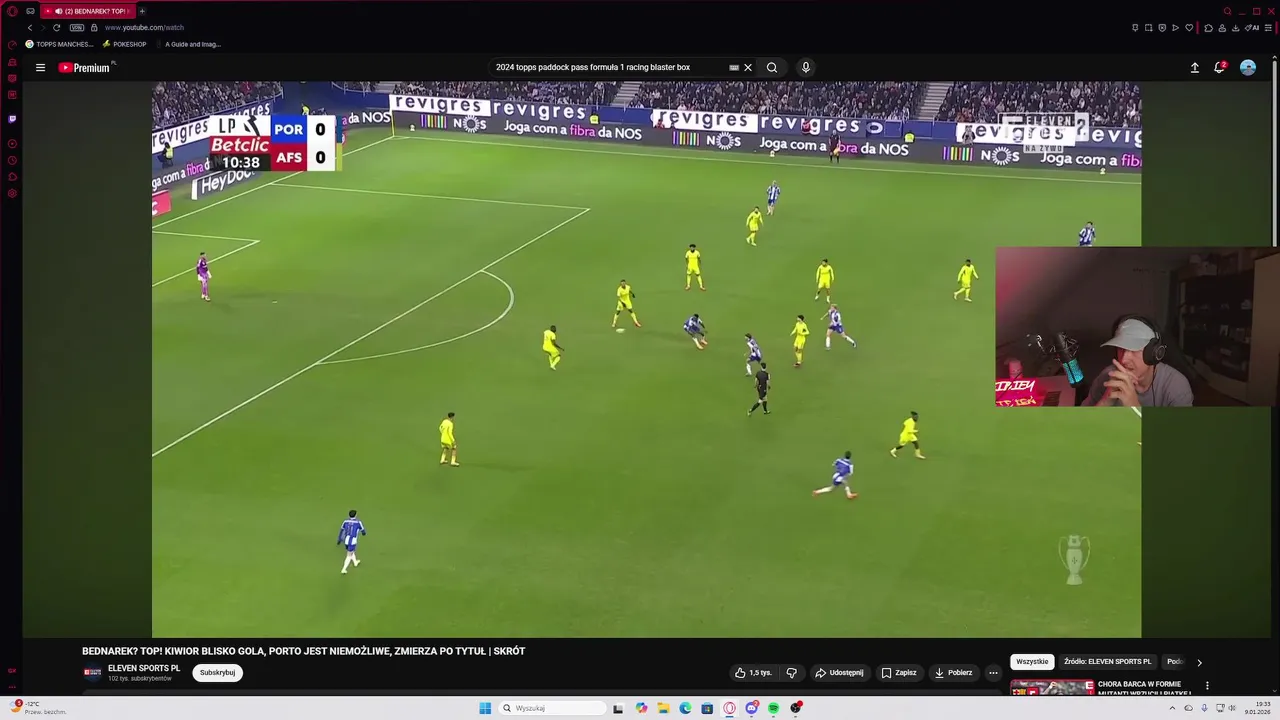Reload the page with the refresh icon
Viewport: 1280px width, 720px height.
point(56,27)
